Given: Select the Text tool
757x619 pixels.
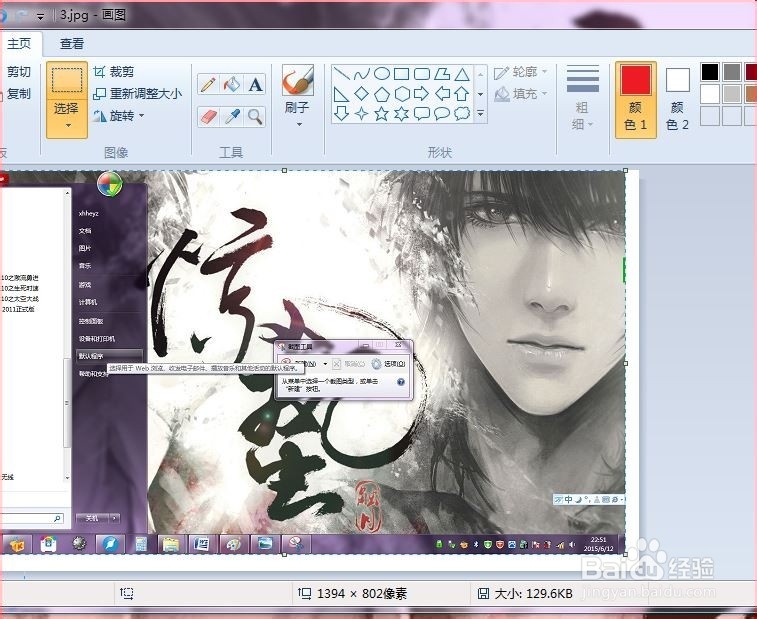Looking at the screenshot, I should pyautogui.click(x=255, y=85).
